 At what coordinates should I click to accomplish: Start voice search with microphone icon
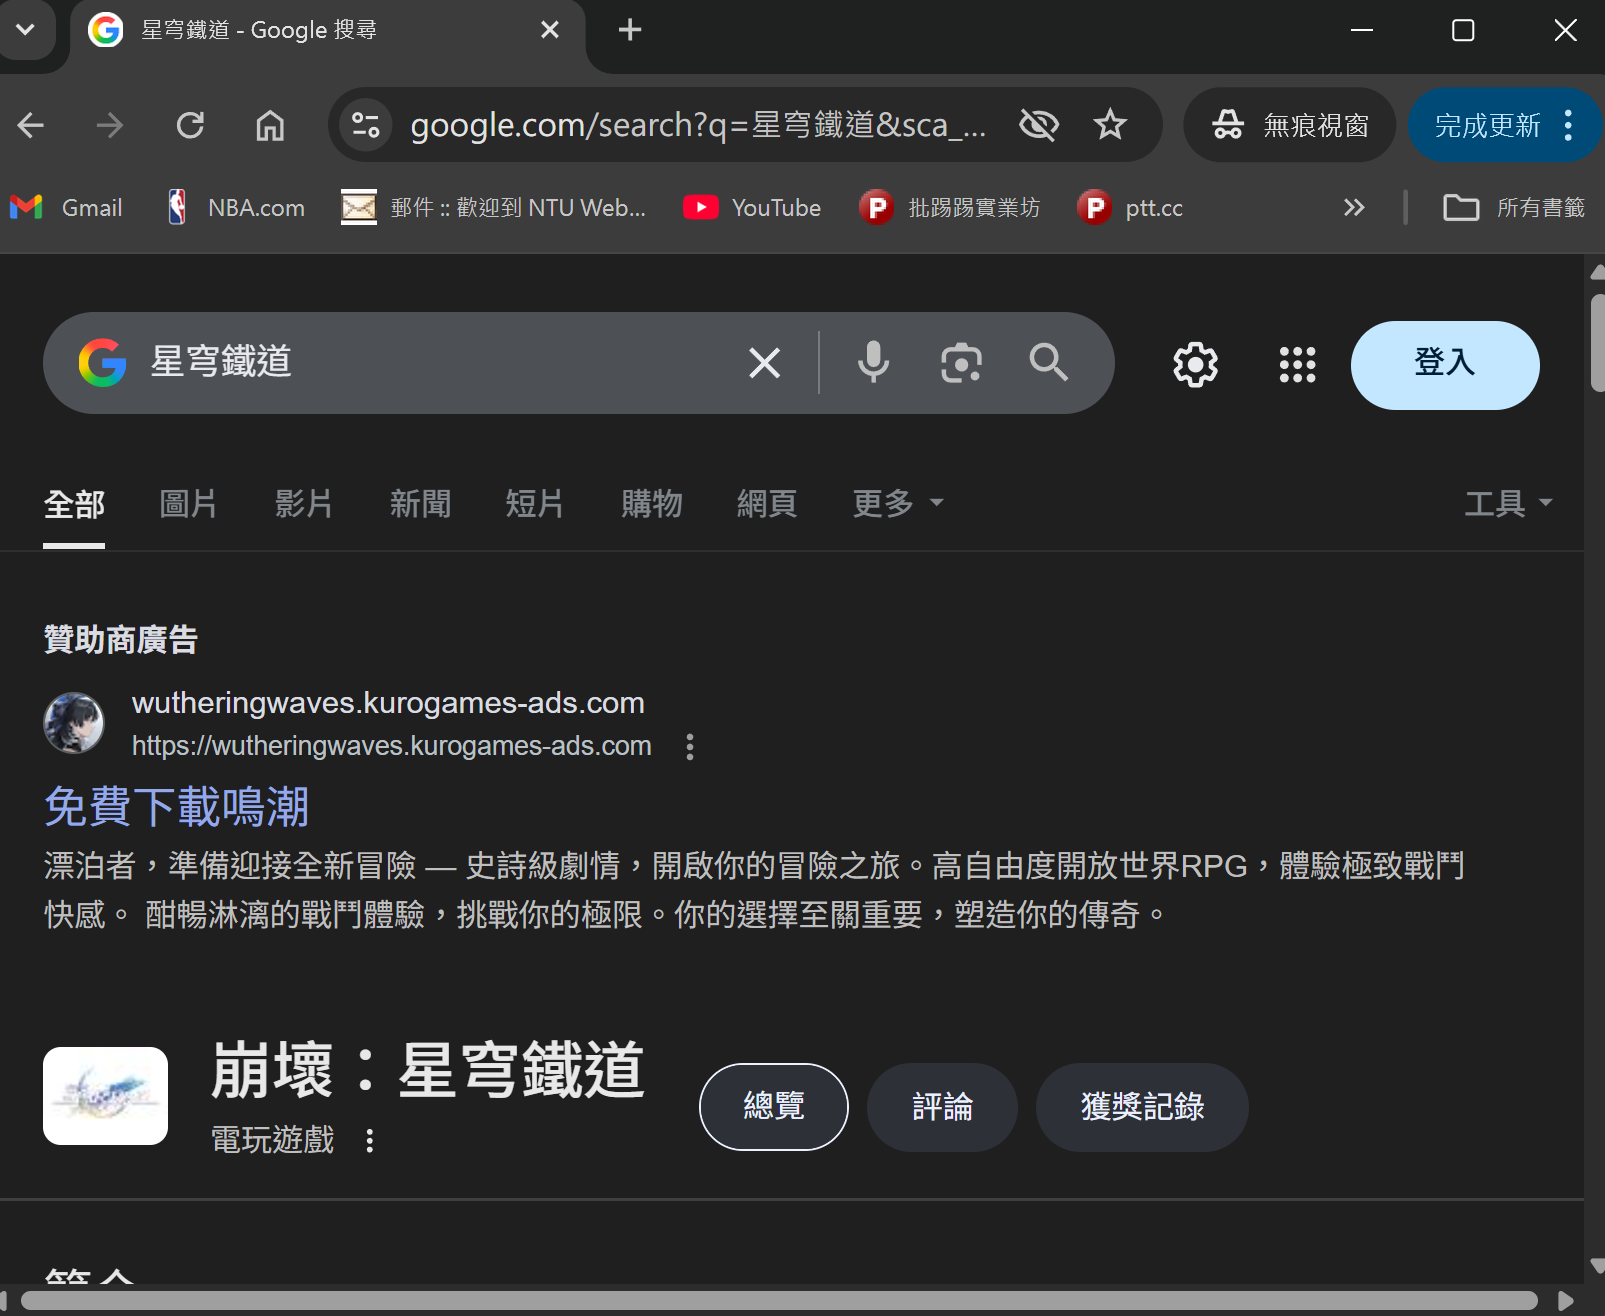(x=873, y=362)
